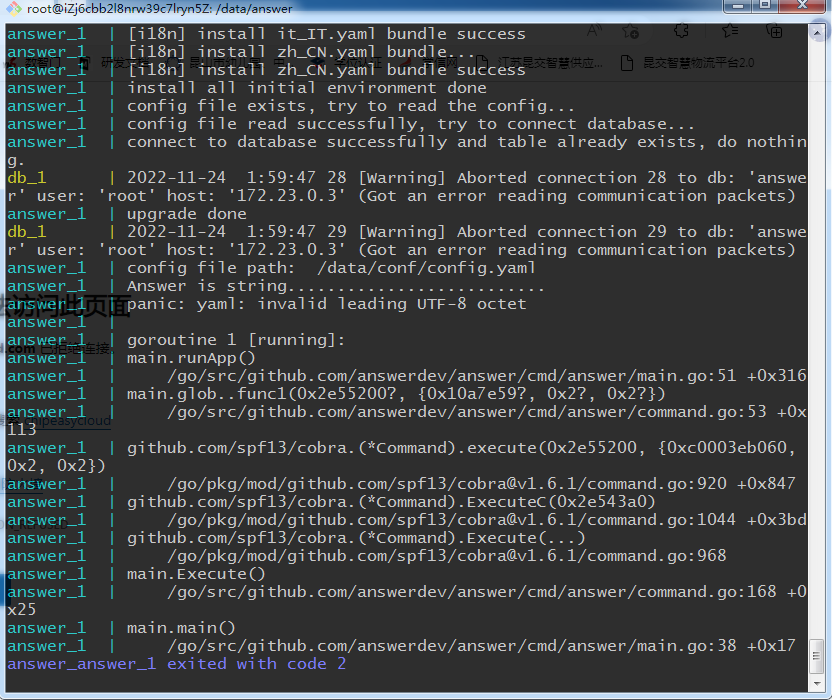Click the faint read-aloud A icon behind terminal
The image size is (832, 700).
594,31
